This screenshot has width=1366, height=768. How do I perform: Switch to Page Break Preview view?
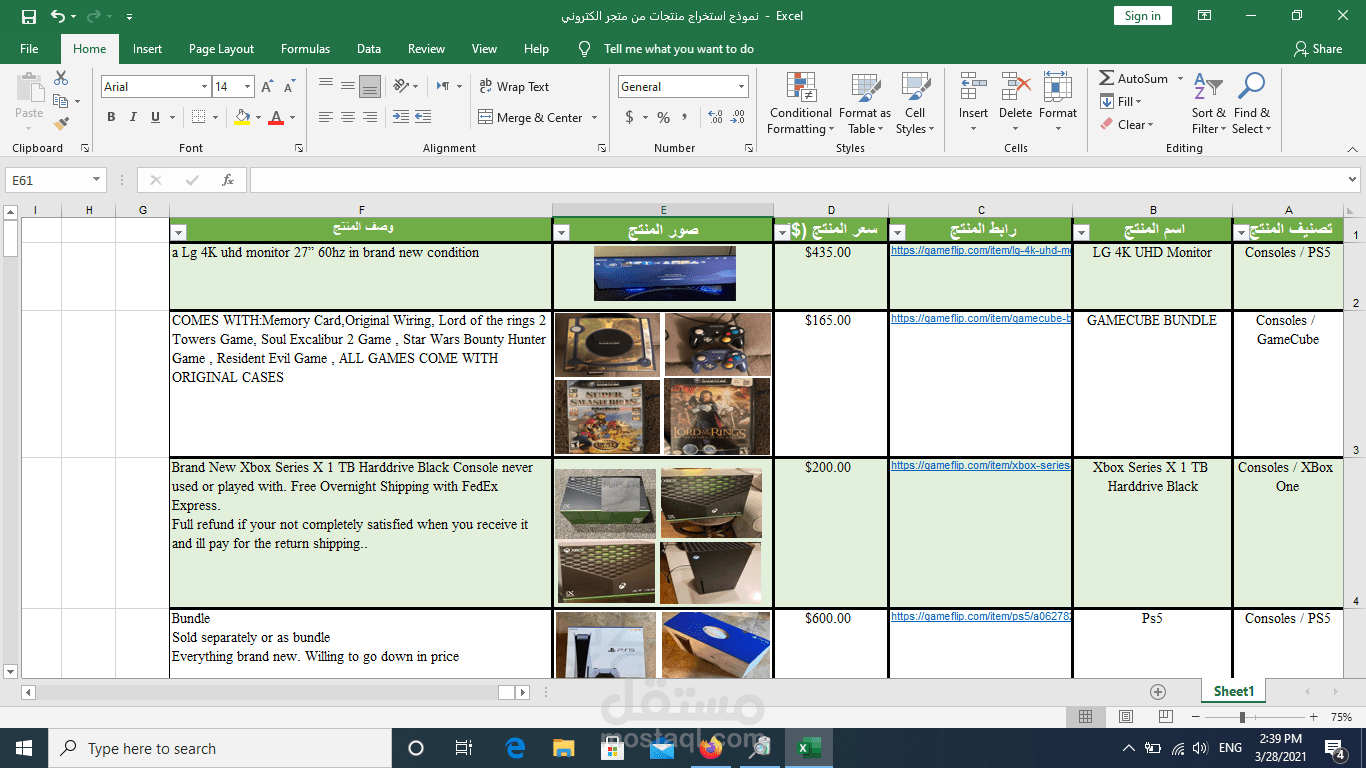pos(1164,717)
